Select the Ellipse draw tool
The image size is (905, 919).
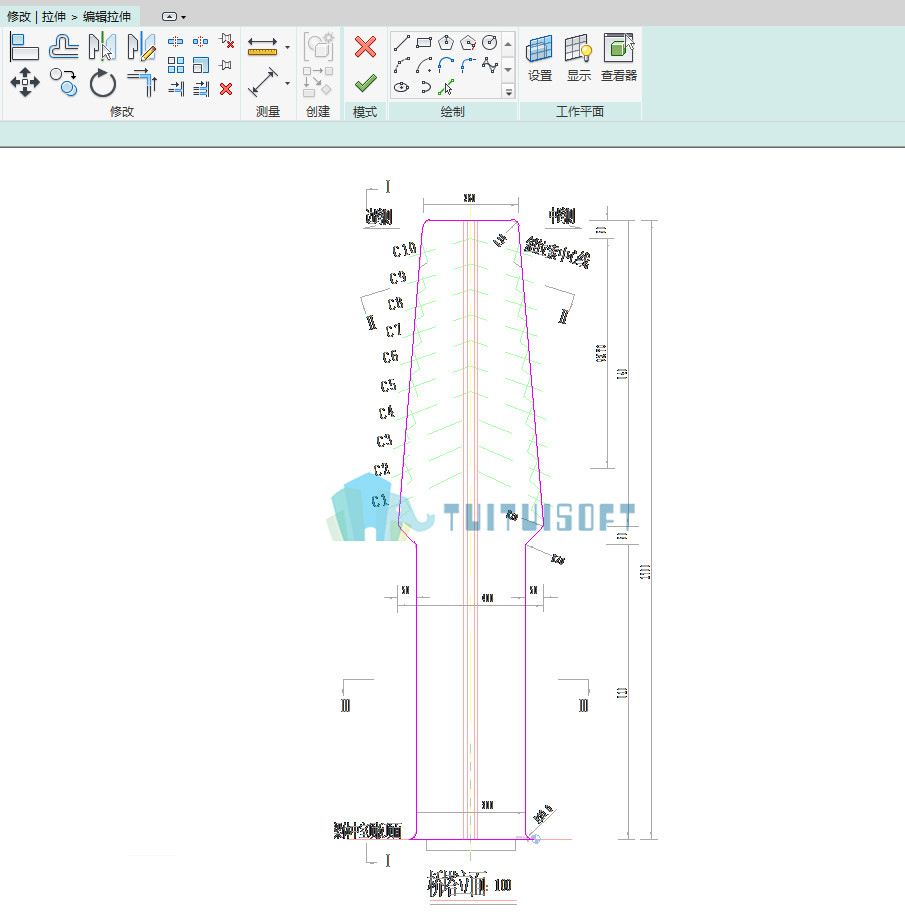point(402,87)
